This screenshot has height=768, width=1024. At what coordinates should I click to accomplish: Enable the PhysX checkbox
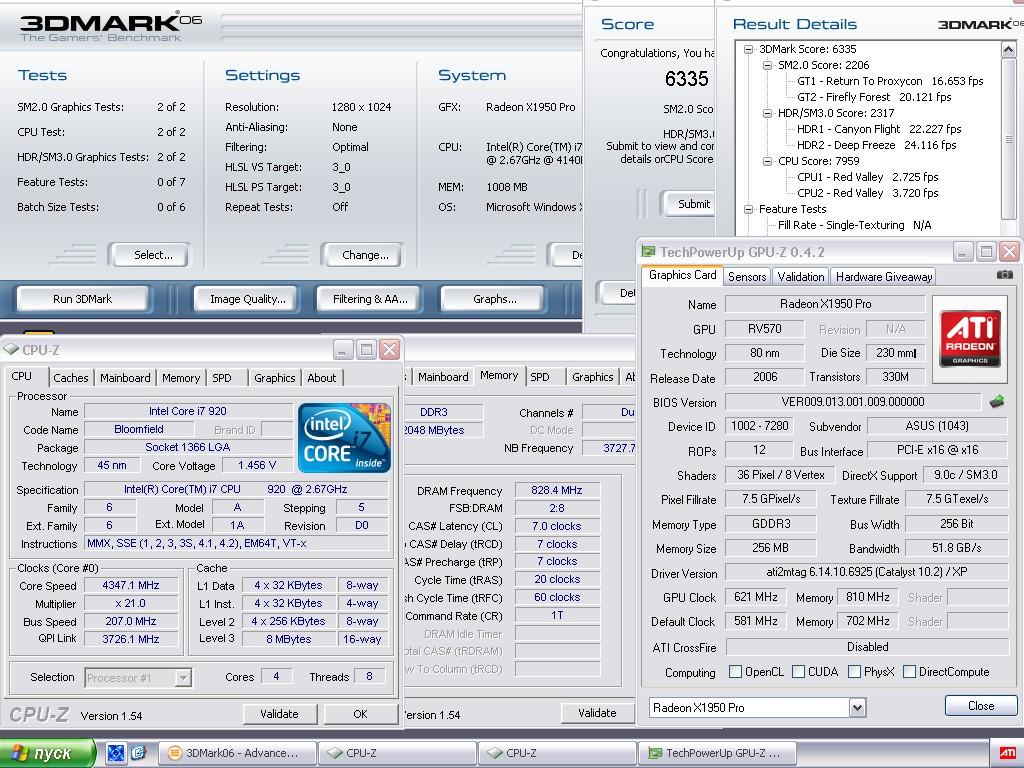854,671
